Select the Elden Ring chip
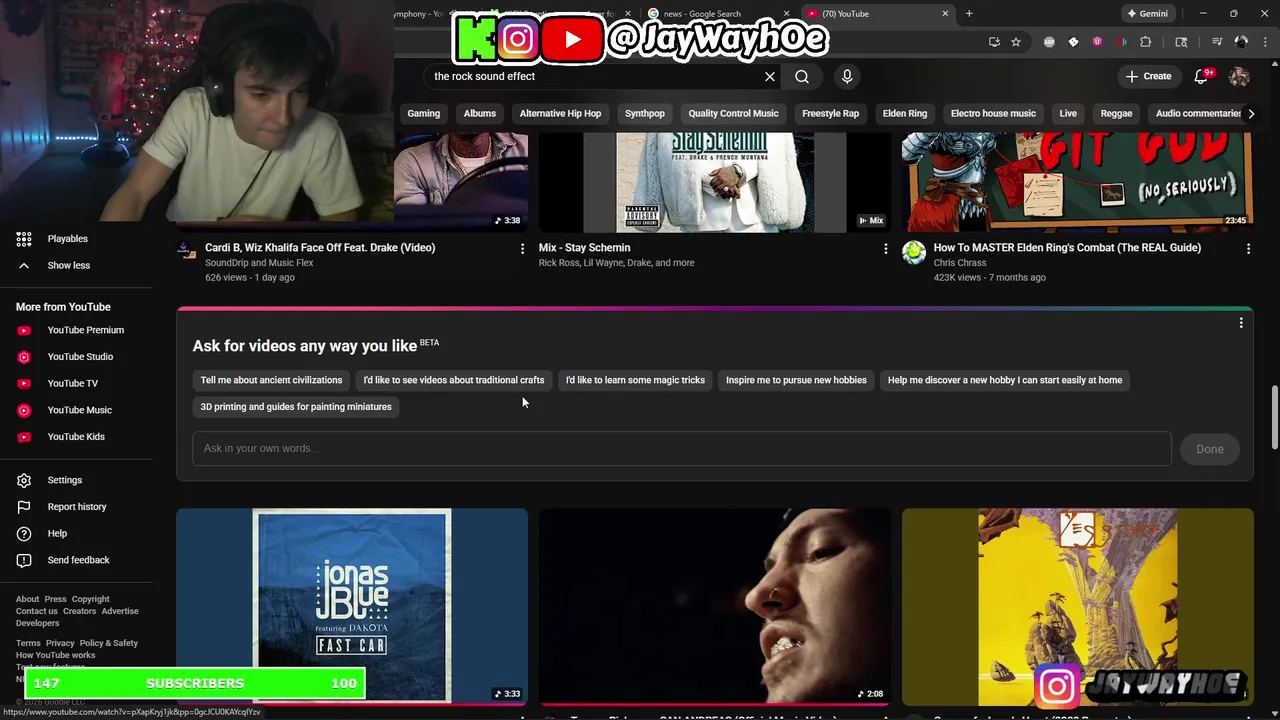 click(x=905, y=113)
